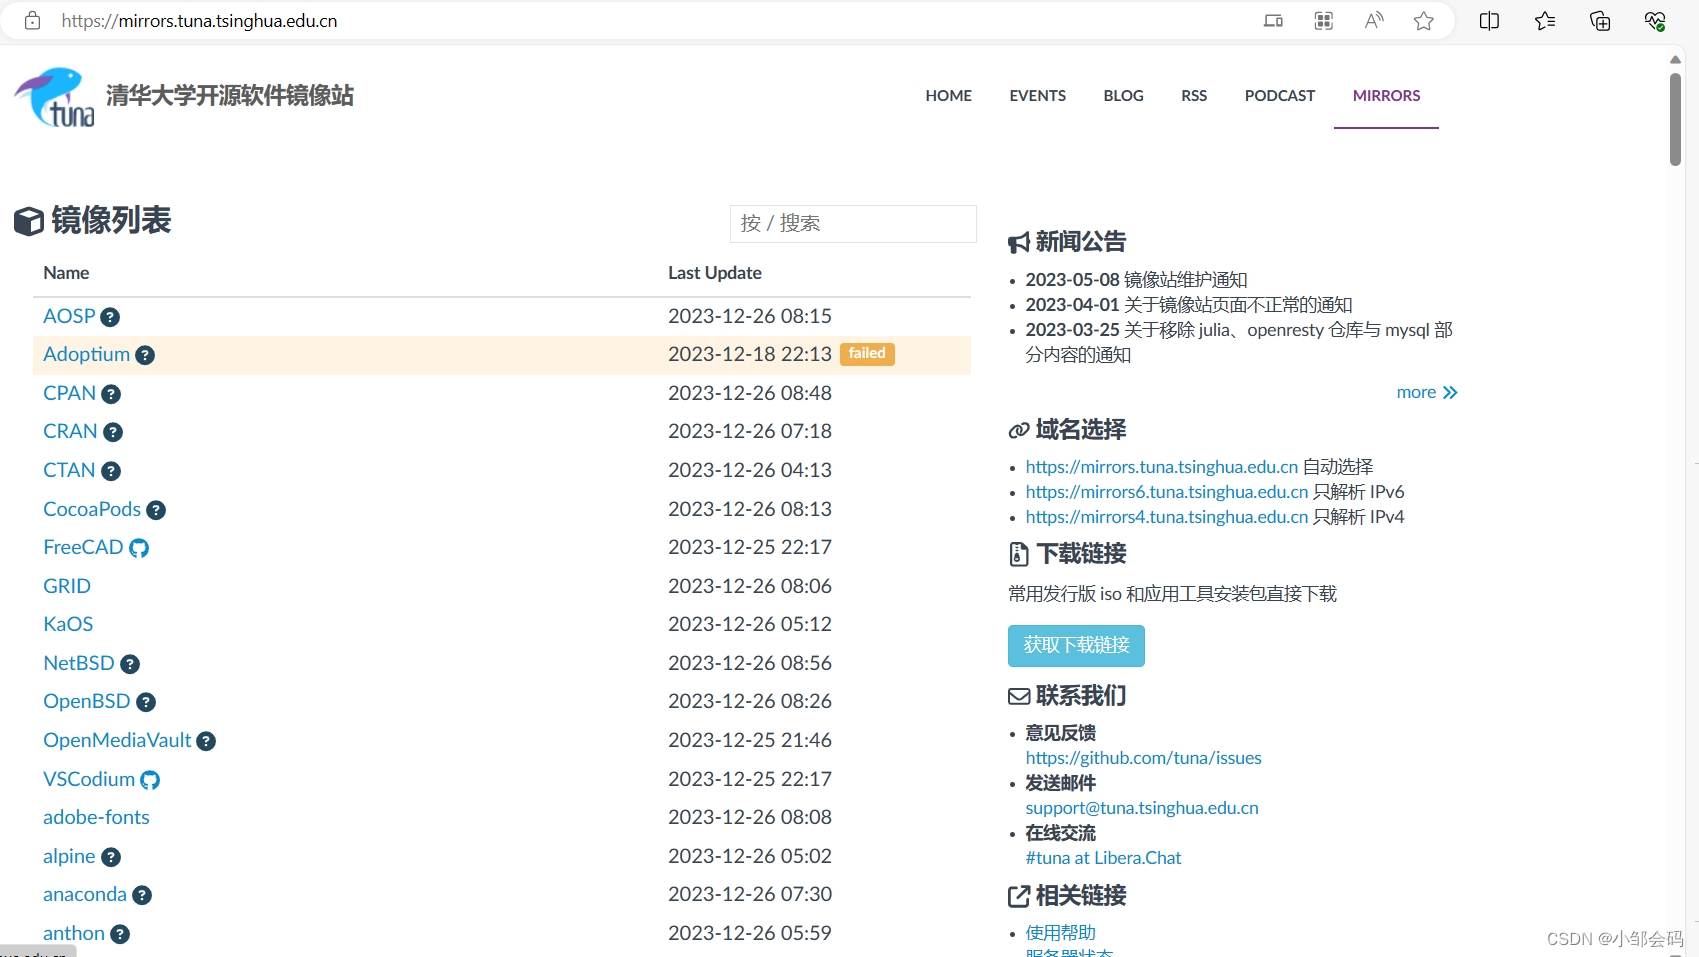Screen dimensions: 1699x957
Task: Open the BLOG nav item
Action: pos(1123,96)
